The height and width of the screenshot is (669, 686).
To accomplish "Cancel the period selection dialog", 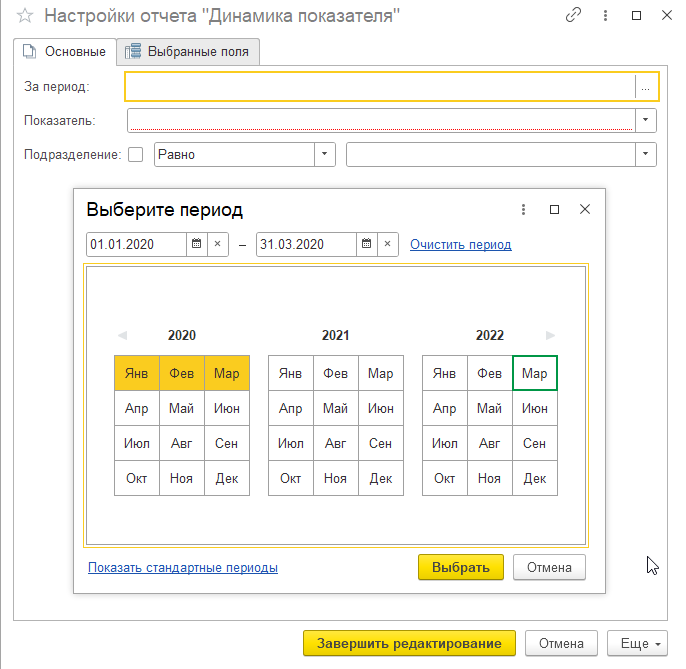I will click(549, 567).
